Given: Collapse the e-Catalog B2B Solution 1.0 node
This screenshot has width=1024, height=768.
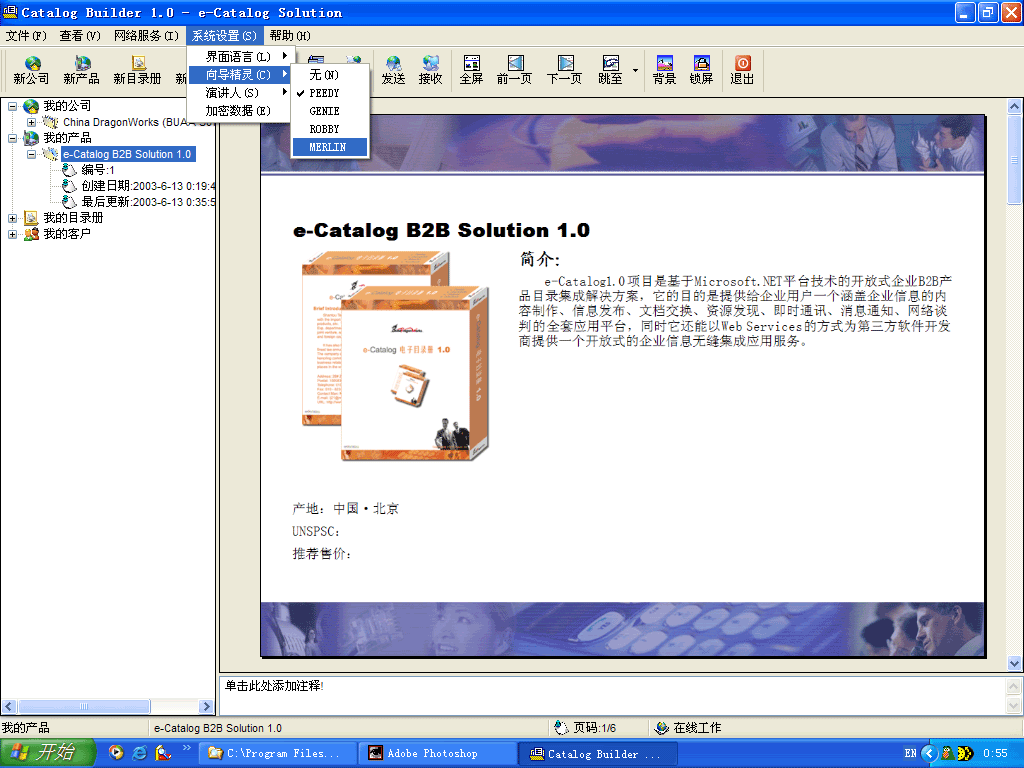Looking at the screenshot, I should pos(31,154).
